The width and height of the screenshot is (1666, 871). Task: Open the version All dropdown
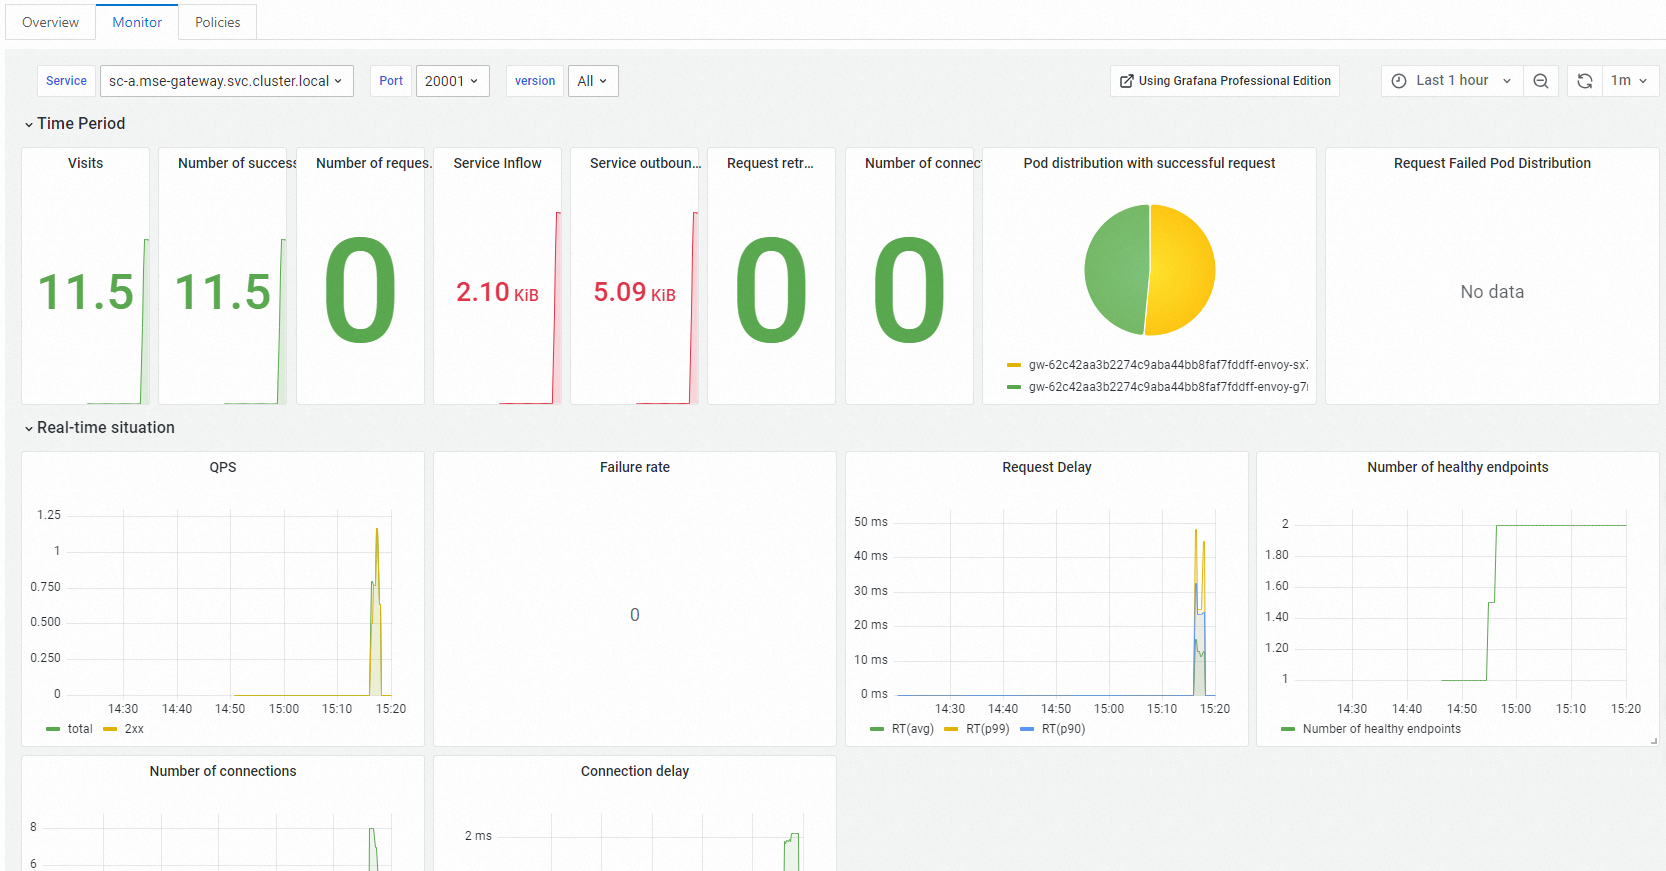pos(592,81)
